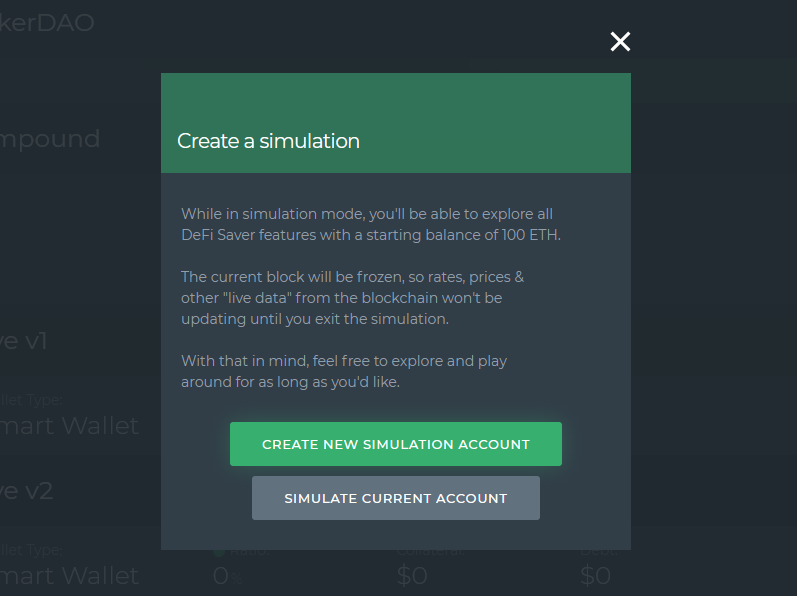
Task: Click the paragraph about the frozen current block
Action: [x=352, y=298]
